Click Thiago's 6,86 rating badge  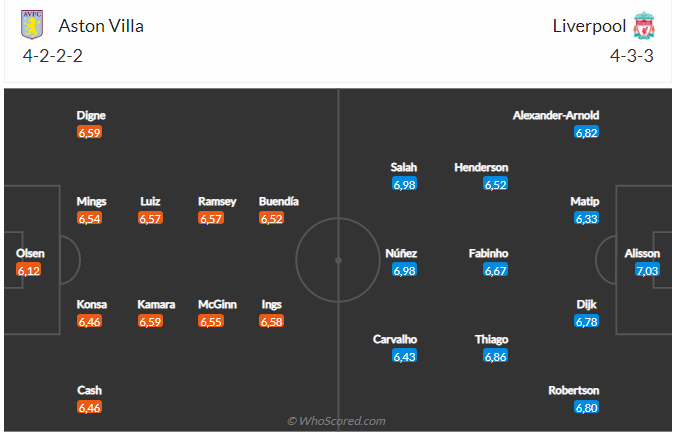click(x=495, y=356)
